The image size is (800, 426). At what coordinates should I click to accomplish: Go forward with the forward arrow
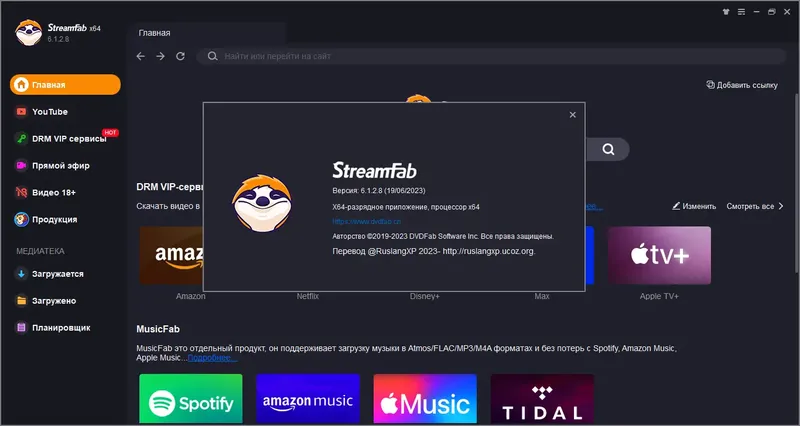pyautogui.click(x=160, y=56)
